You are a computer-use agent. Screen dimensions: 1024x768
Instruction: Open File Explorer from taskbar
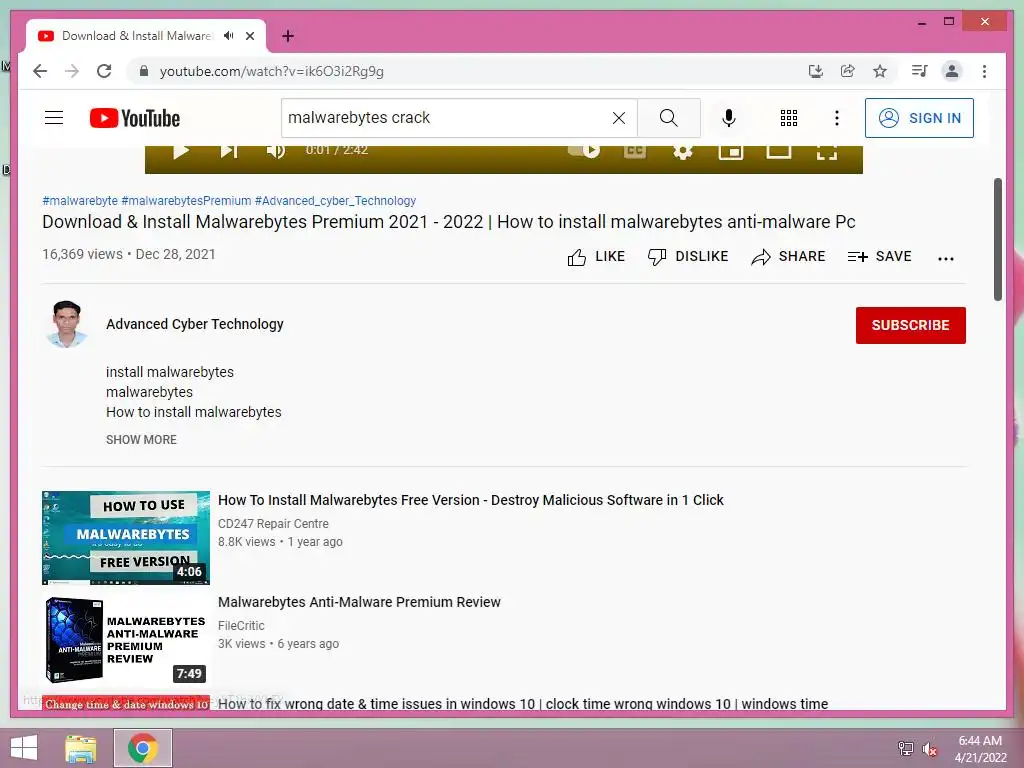[x=81, y=748]
